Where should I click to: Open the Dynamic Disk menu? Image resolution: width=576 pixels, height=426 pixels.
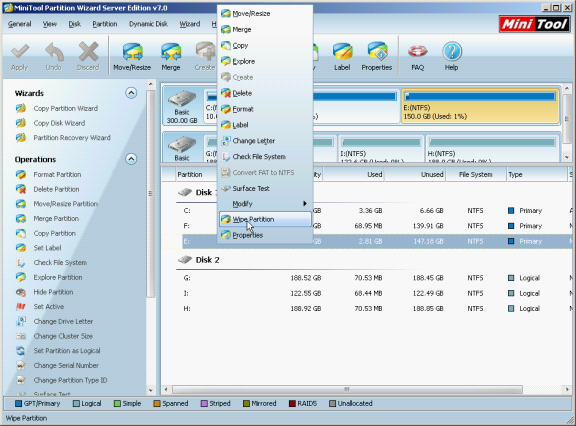(x=148, y=24)
